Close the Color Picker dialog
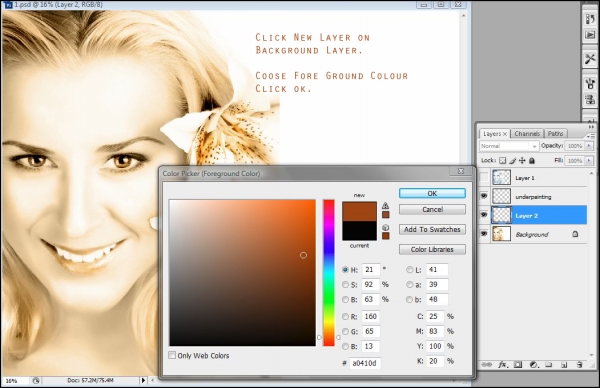The width and height of the screenshot is (600, 388). click(x=461, y=171)
